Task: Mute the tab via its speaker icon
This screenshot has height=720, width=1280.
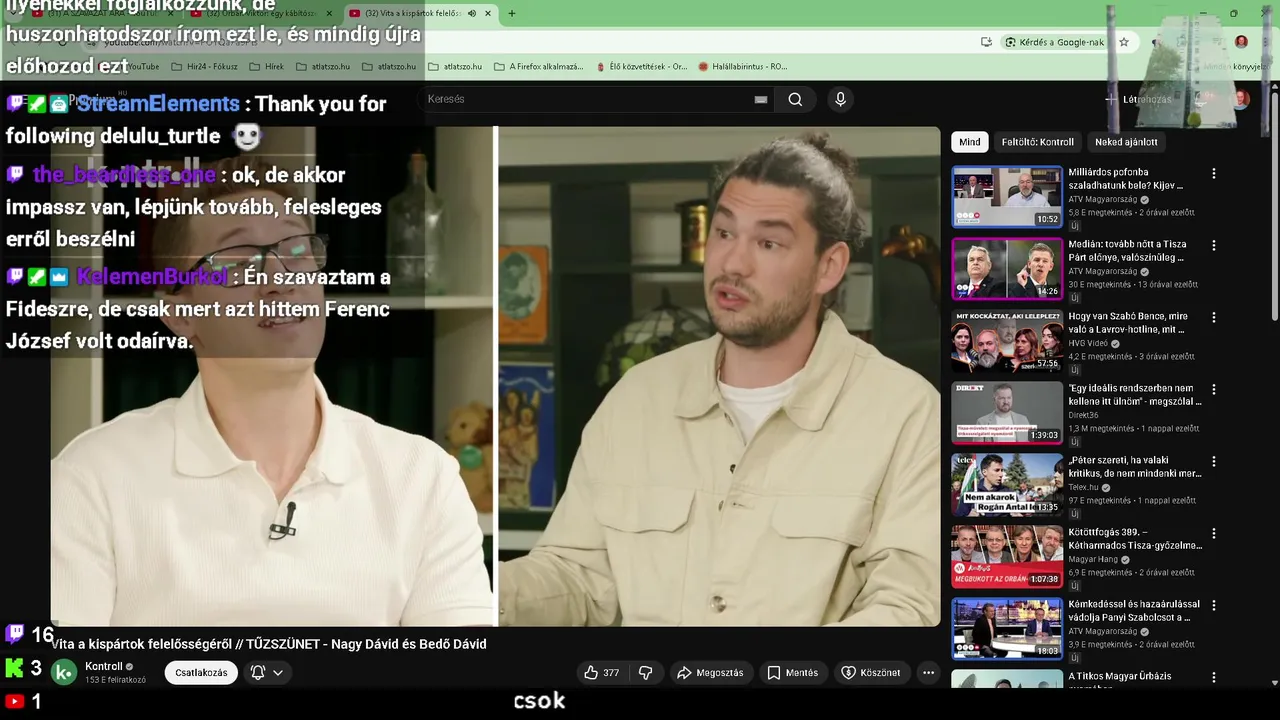Action: pyautogui.click(x=472, y=13)
